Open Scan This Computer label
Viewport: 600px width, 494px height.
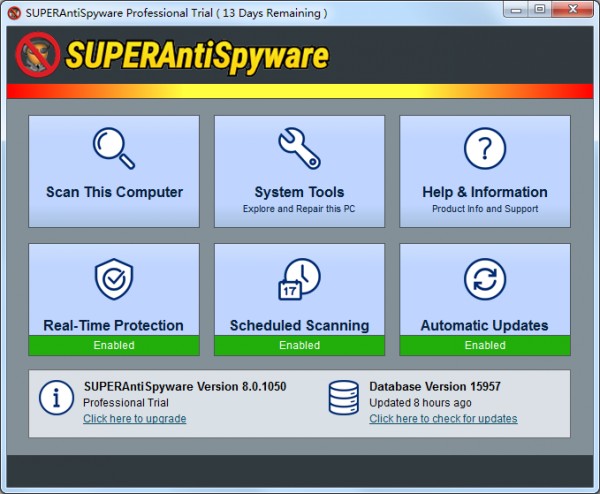click(114, 192)
